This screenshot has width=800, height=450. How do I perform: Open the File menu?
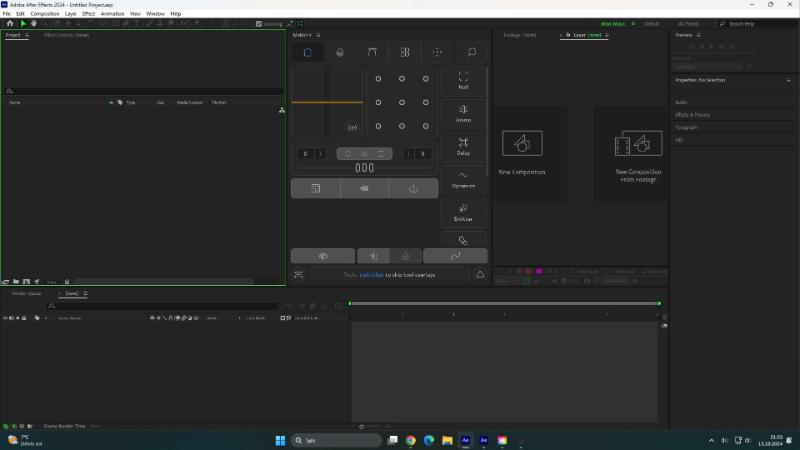coord(7,14)
